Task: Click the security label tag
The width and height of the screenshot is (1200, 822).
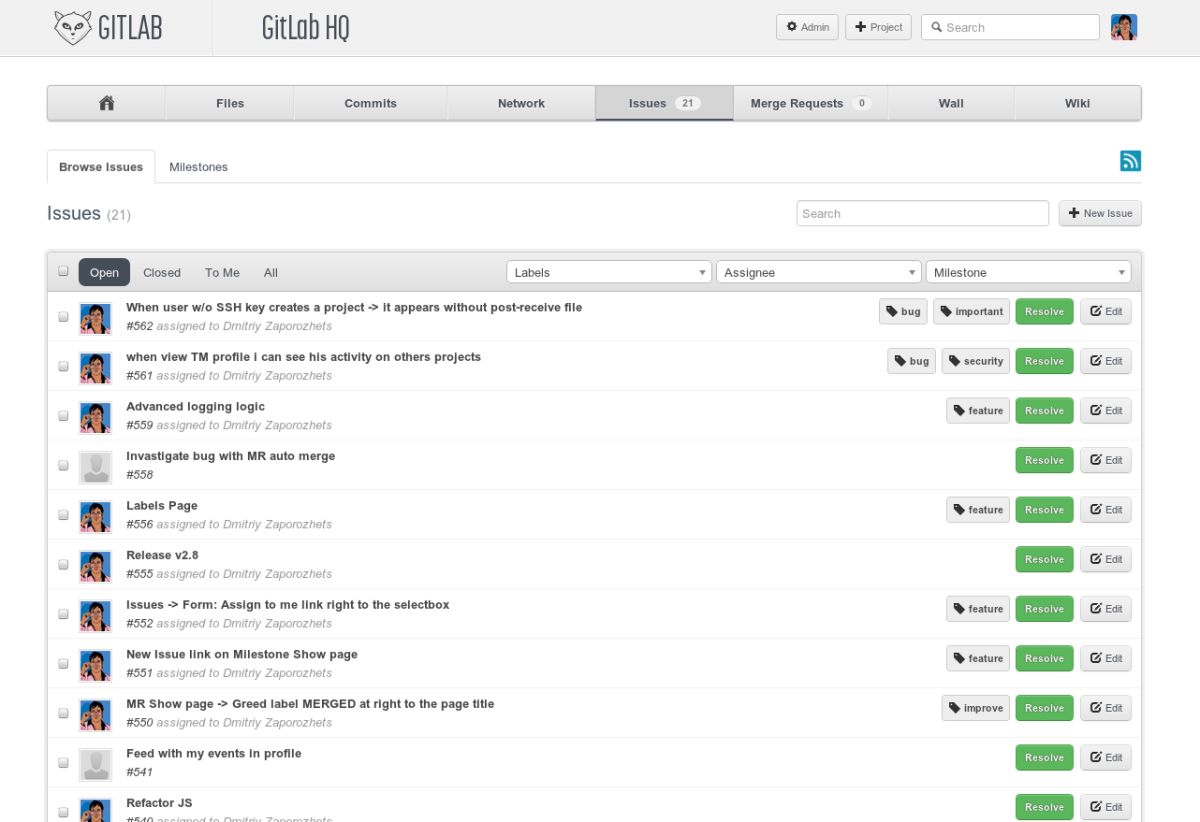Action: click(975, 361)
